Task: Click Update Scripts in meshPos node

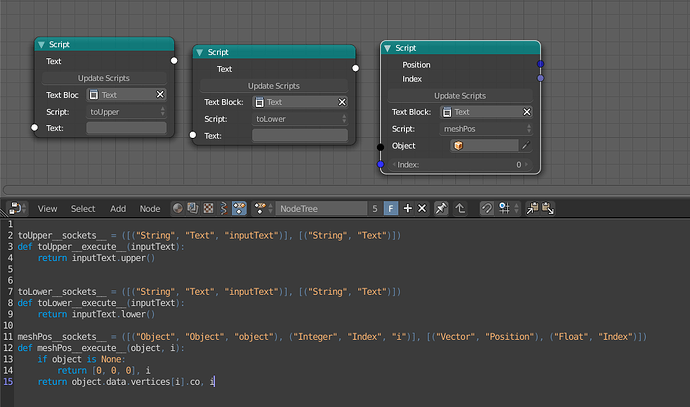Action: (460, 96)
